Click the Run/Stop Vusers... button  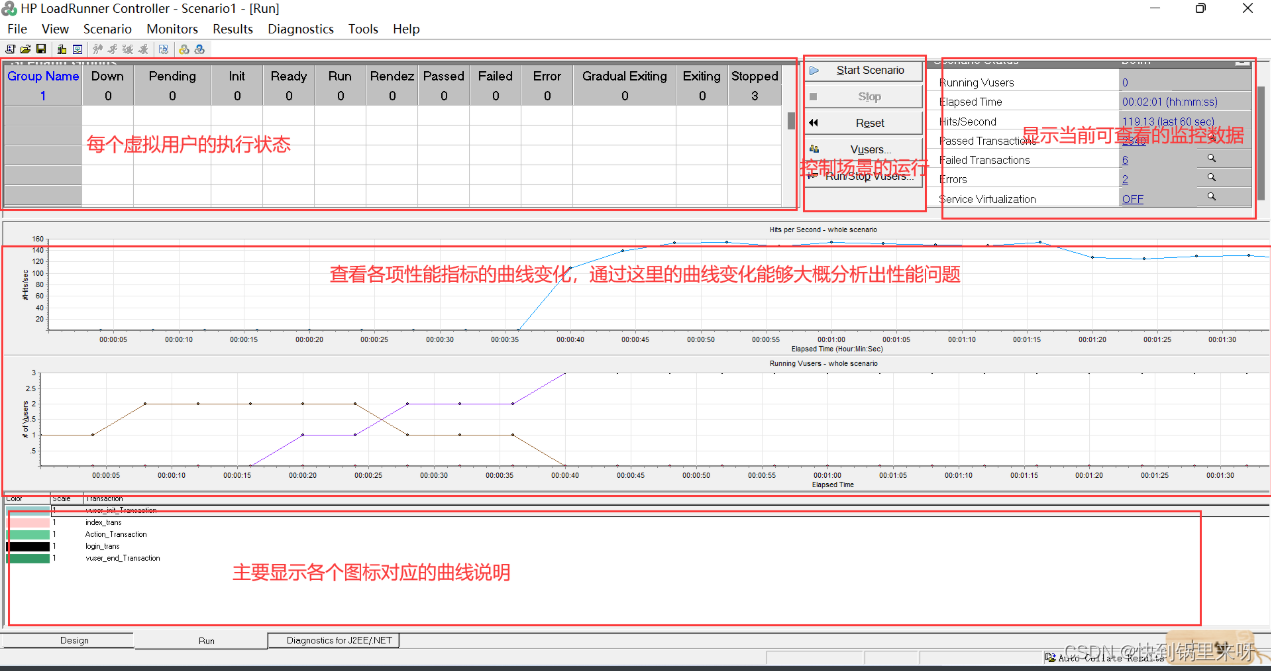pyautogui.click(x=864, y=176)
